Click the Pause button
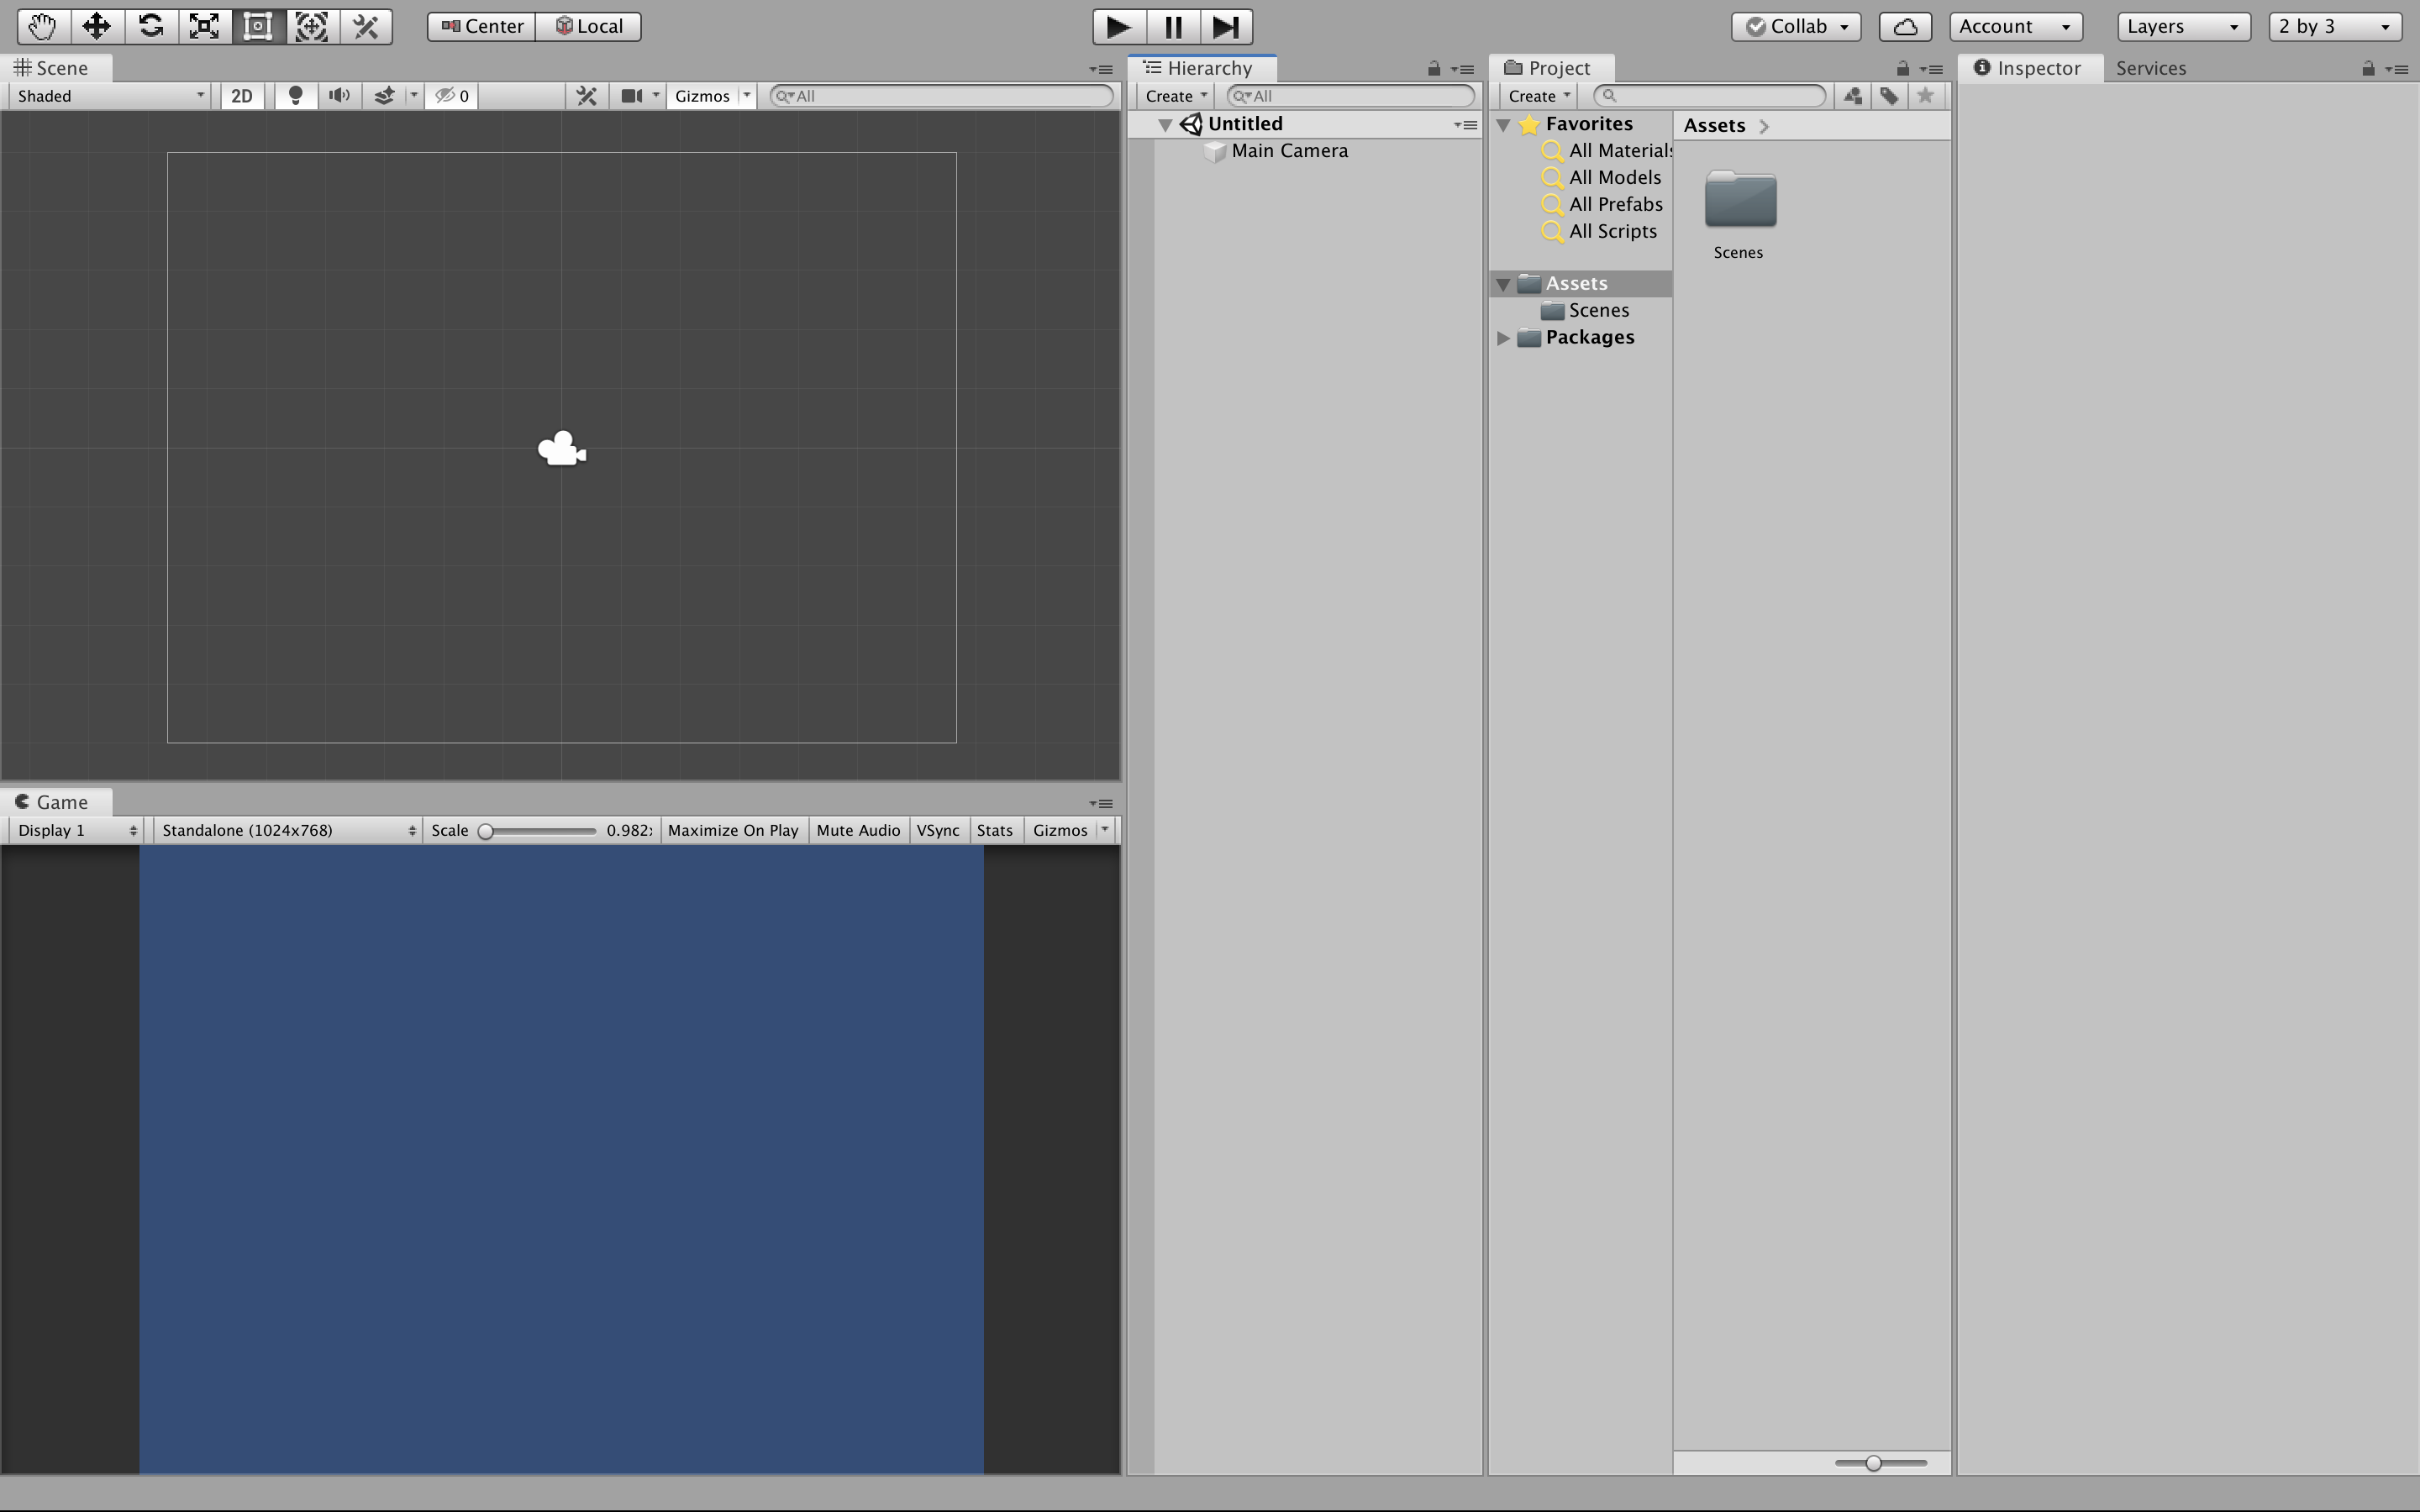Image resolution: width=2420 pixels, height=1512 pixels. [1173, 26]
